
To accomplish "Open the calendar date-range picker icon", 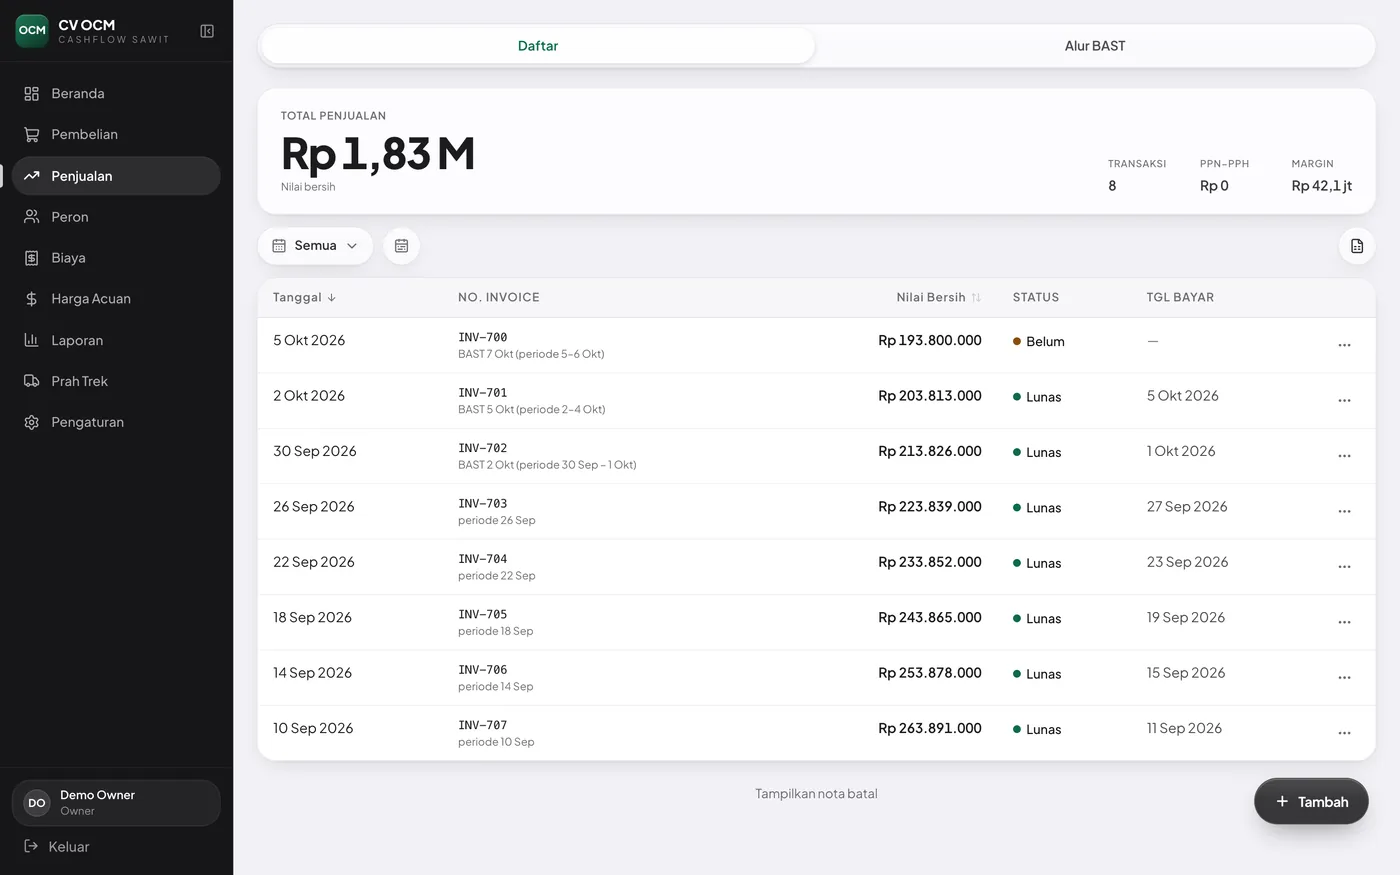I will [x=401, y=246].
